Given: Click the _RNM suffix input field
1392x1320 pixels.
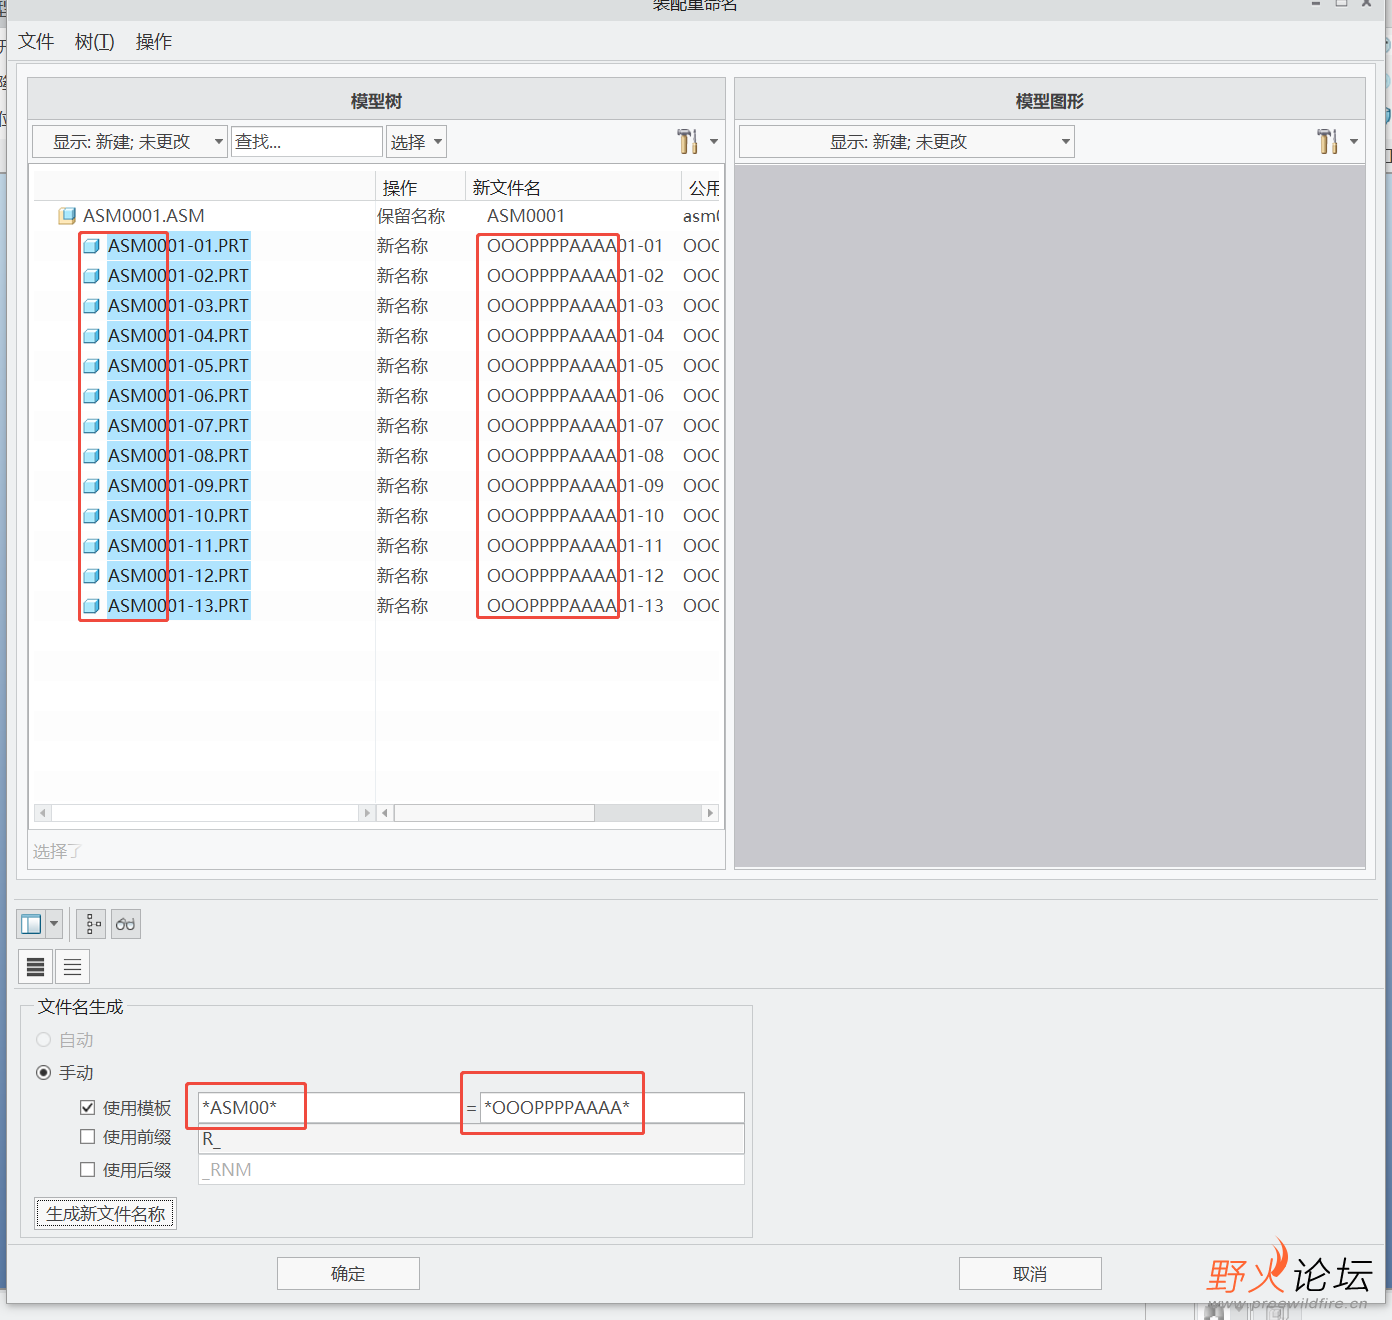Looking at the screenshot, I should [x=471, y=1170].
